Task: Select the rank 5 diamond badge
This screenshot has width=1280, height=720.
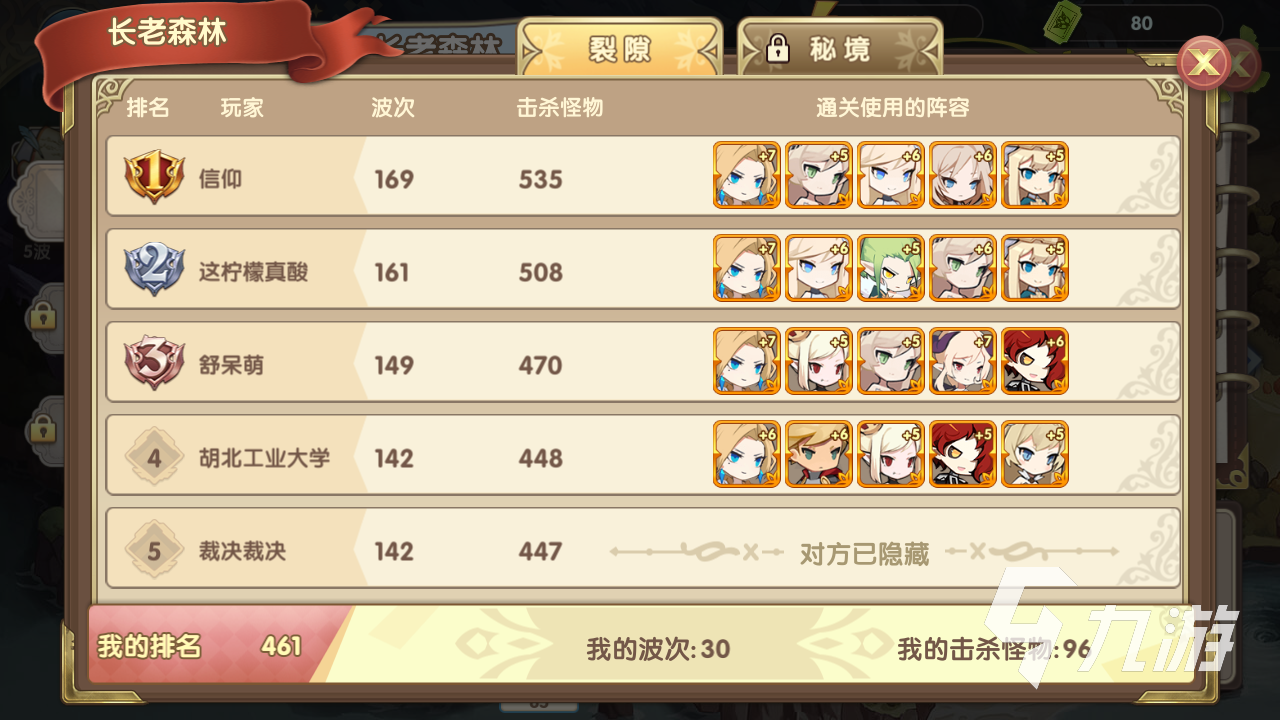Action: pos(154,550)
